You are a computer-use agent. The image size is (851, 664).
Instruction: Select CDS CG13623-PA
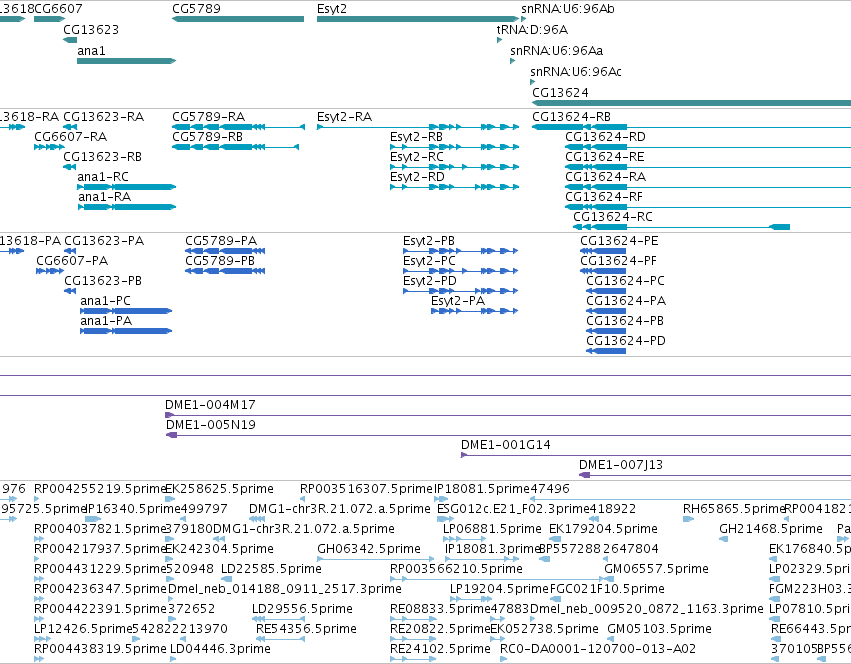(x=104, y=241)
